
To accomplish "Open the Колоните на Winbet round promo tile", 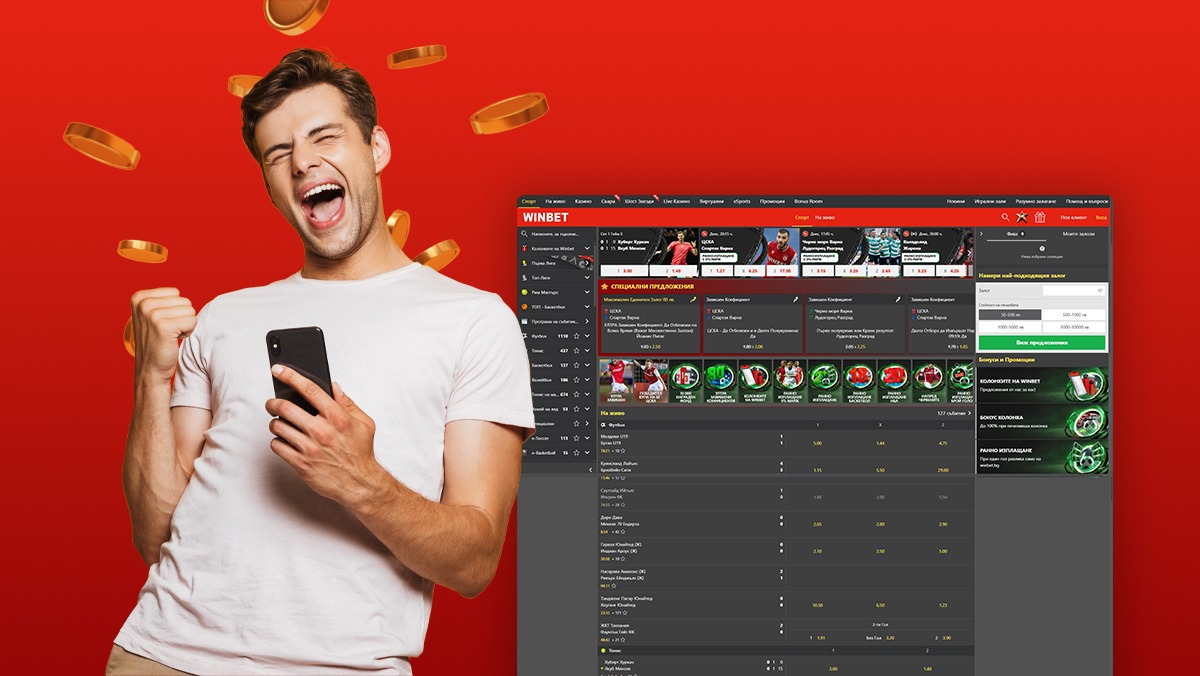I will click(754, 382).
